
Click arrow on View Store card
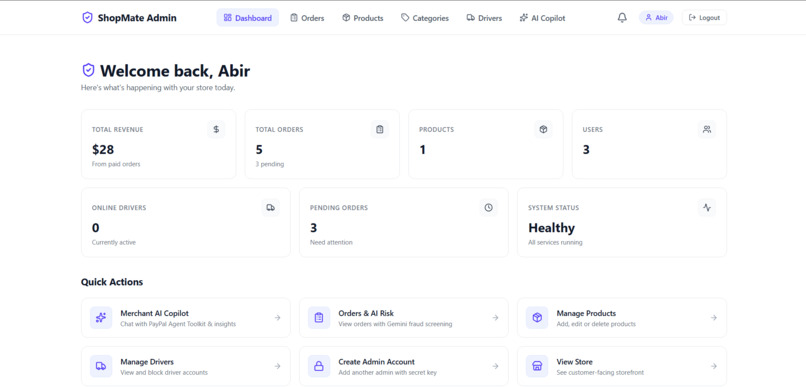tap(713, 366)
